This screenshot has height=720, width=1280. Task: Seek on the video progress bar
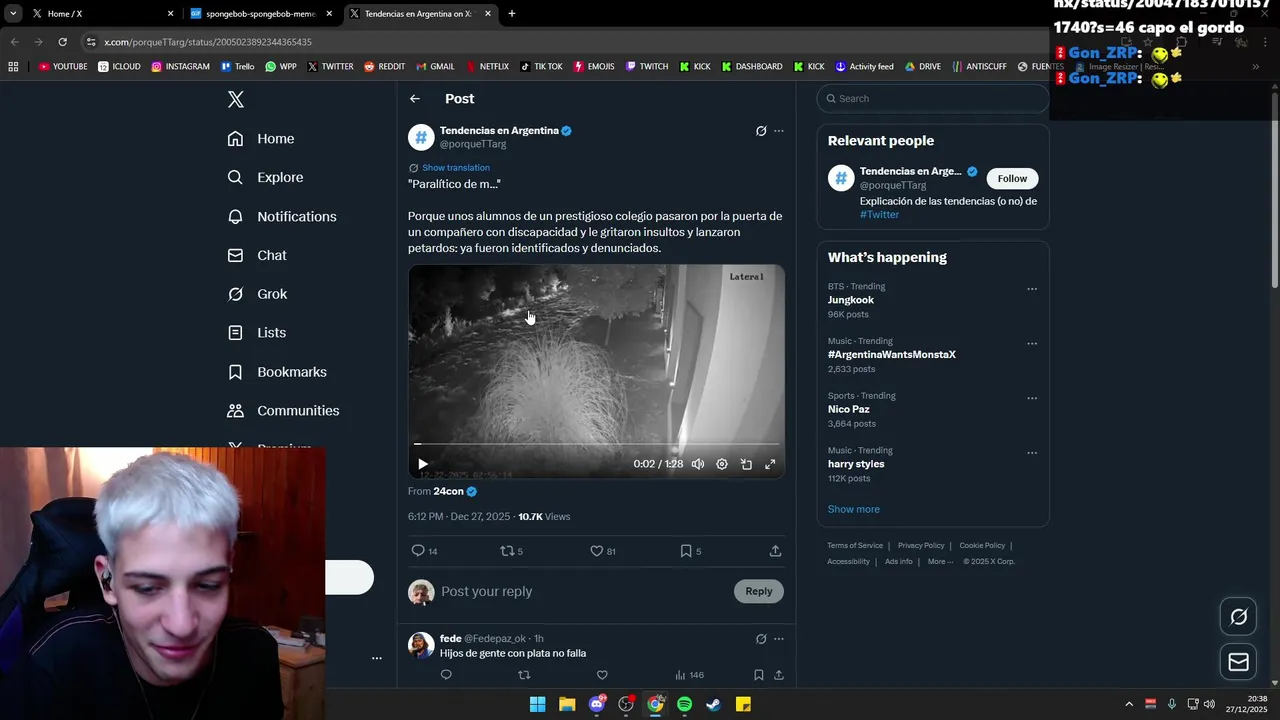click(596, 443)
